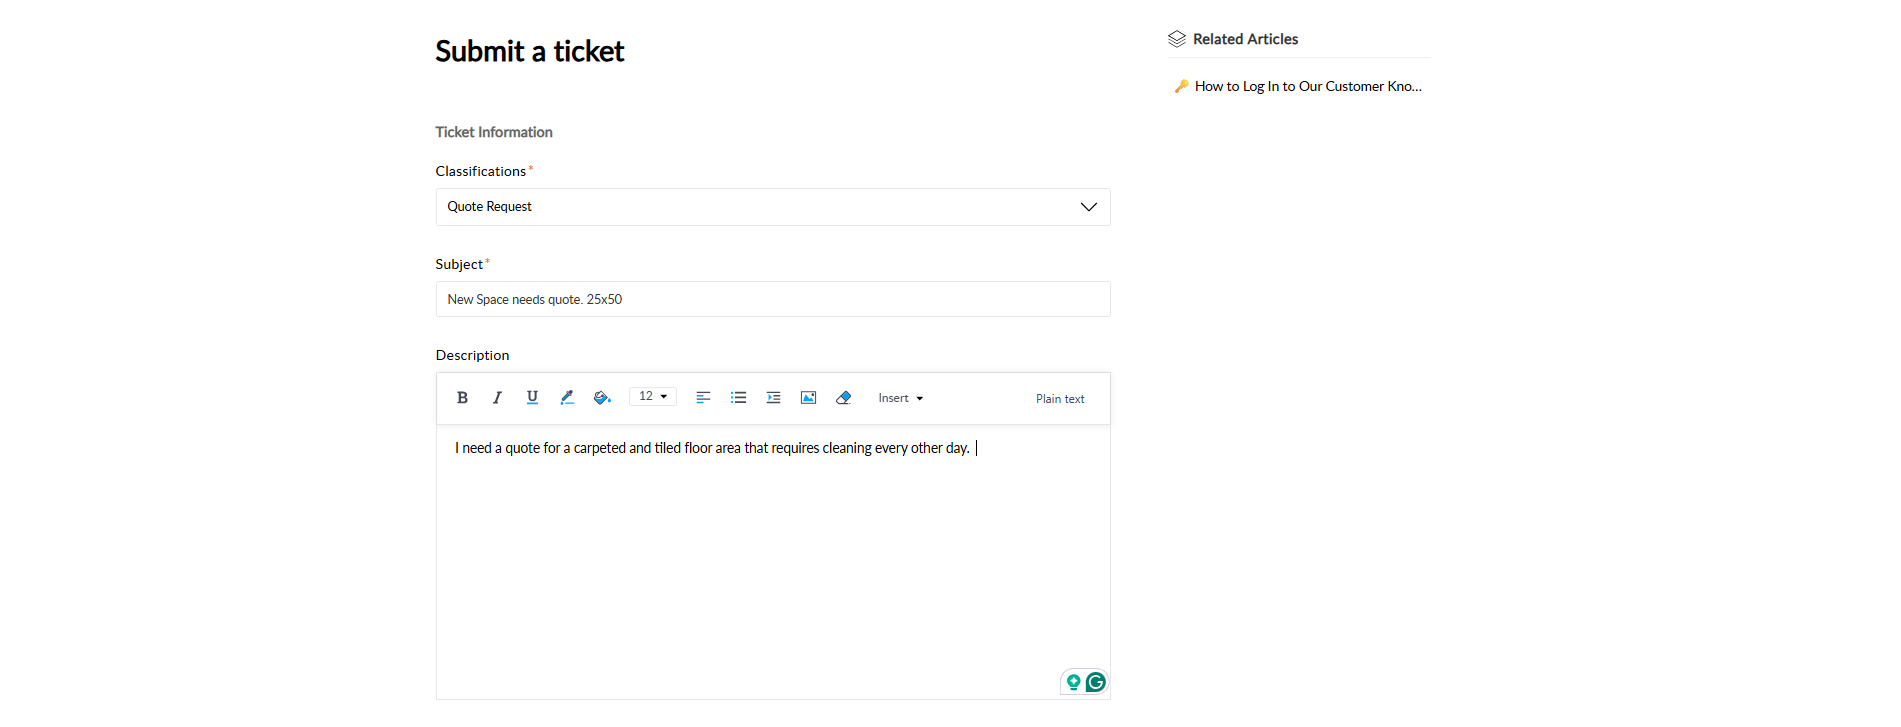Switch editor to Plain text mode
This screenshot has height=727, width=1901.
coord(1060,399)
